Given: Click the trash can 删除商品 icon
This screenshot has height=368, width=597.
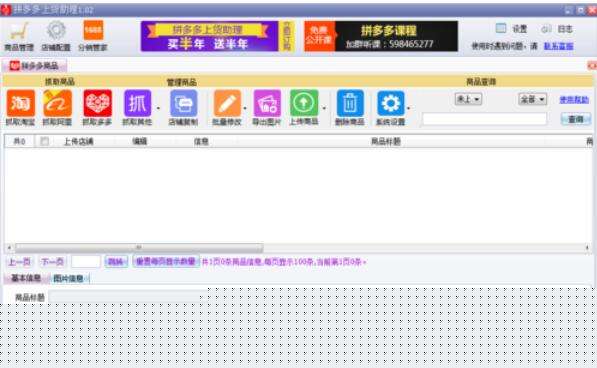Looking at the screenshot, I should coord(350,103).
